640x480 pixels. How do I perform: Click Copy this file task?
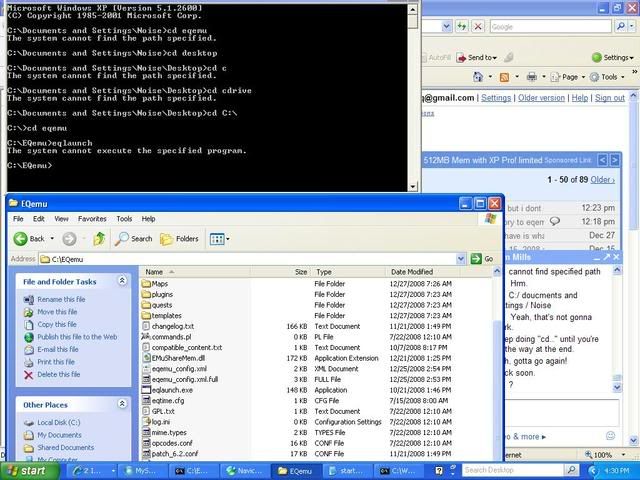click(57, 324)
